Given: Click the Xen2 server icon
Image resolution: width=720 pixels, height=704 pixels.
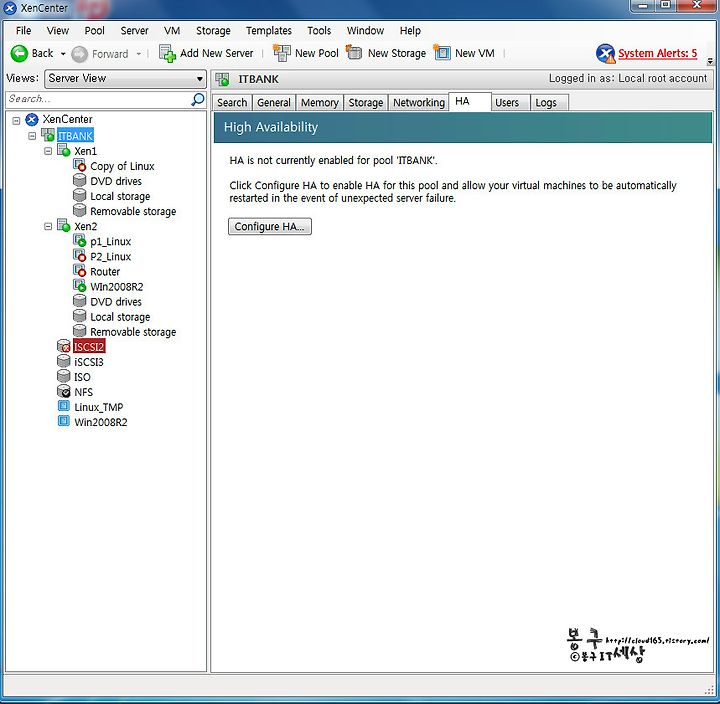Looking at the screenshot, I should coord(63,225).
